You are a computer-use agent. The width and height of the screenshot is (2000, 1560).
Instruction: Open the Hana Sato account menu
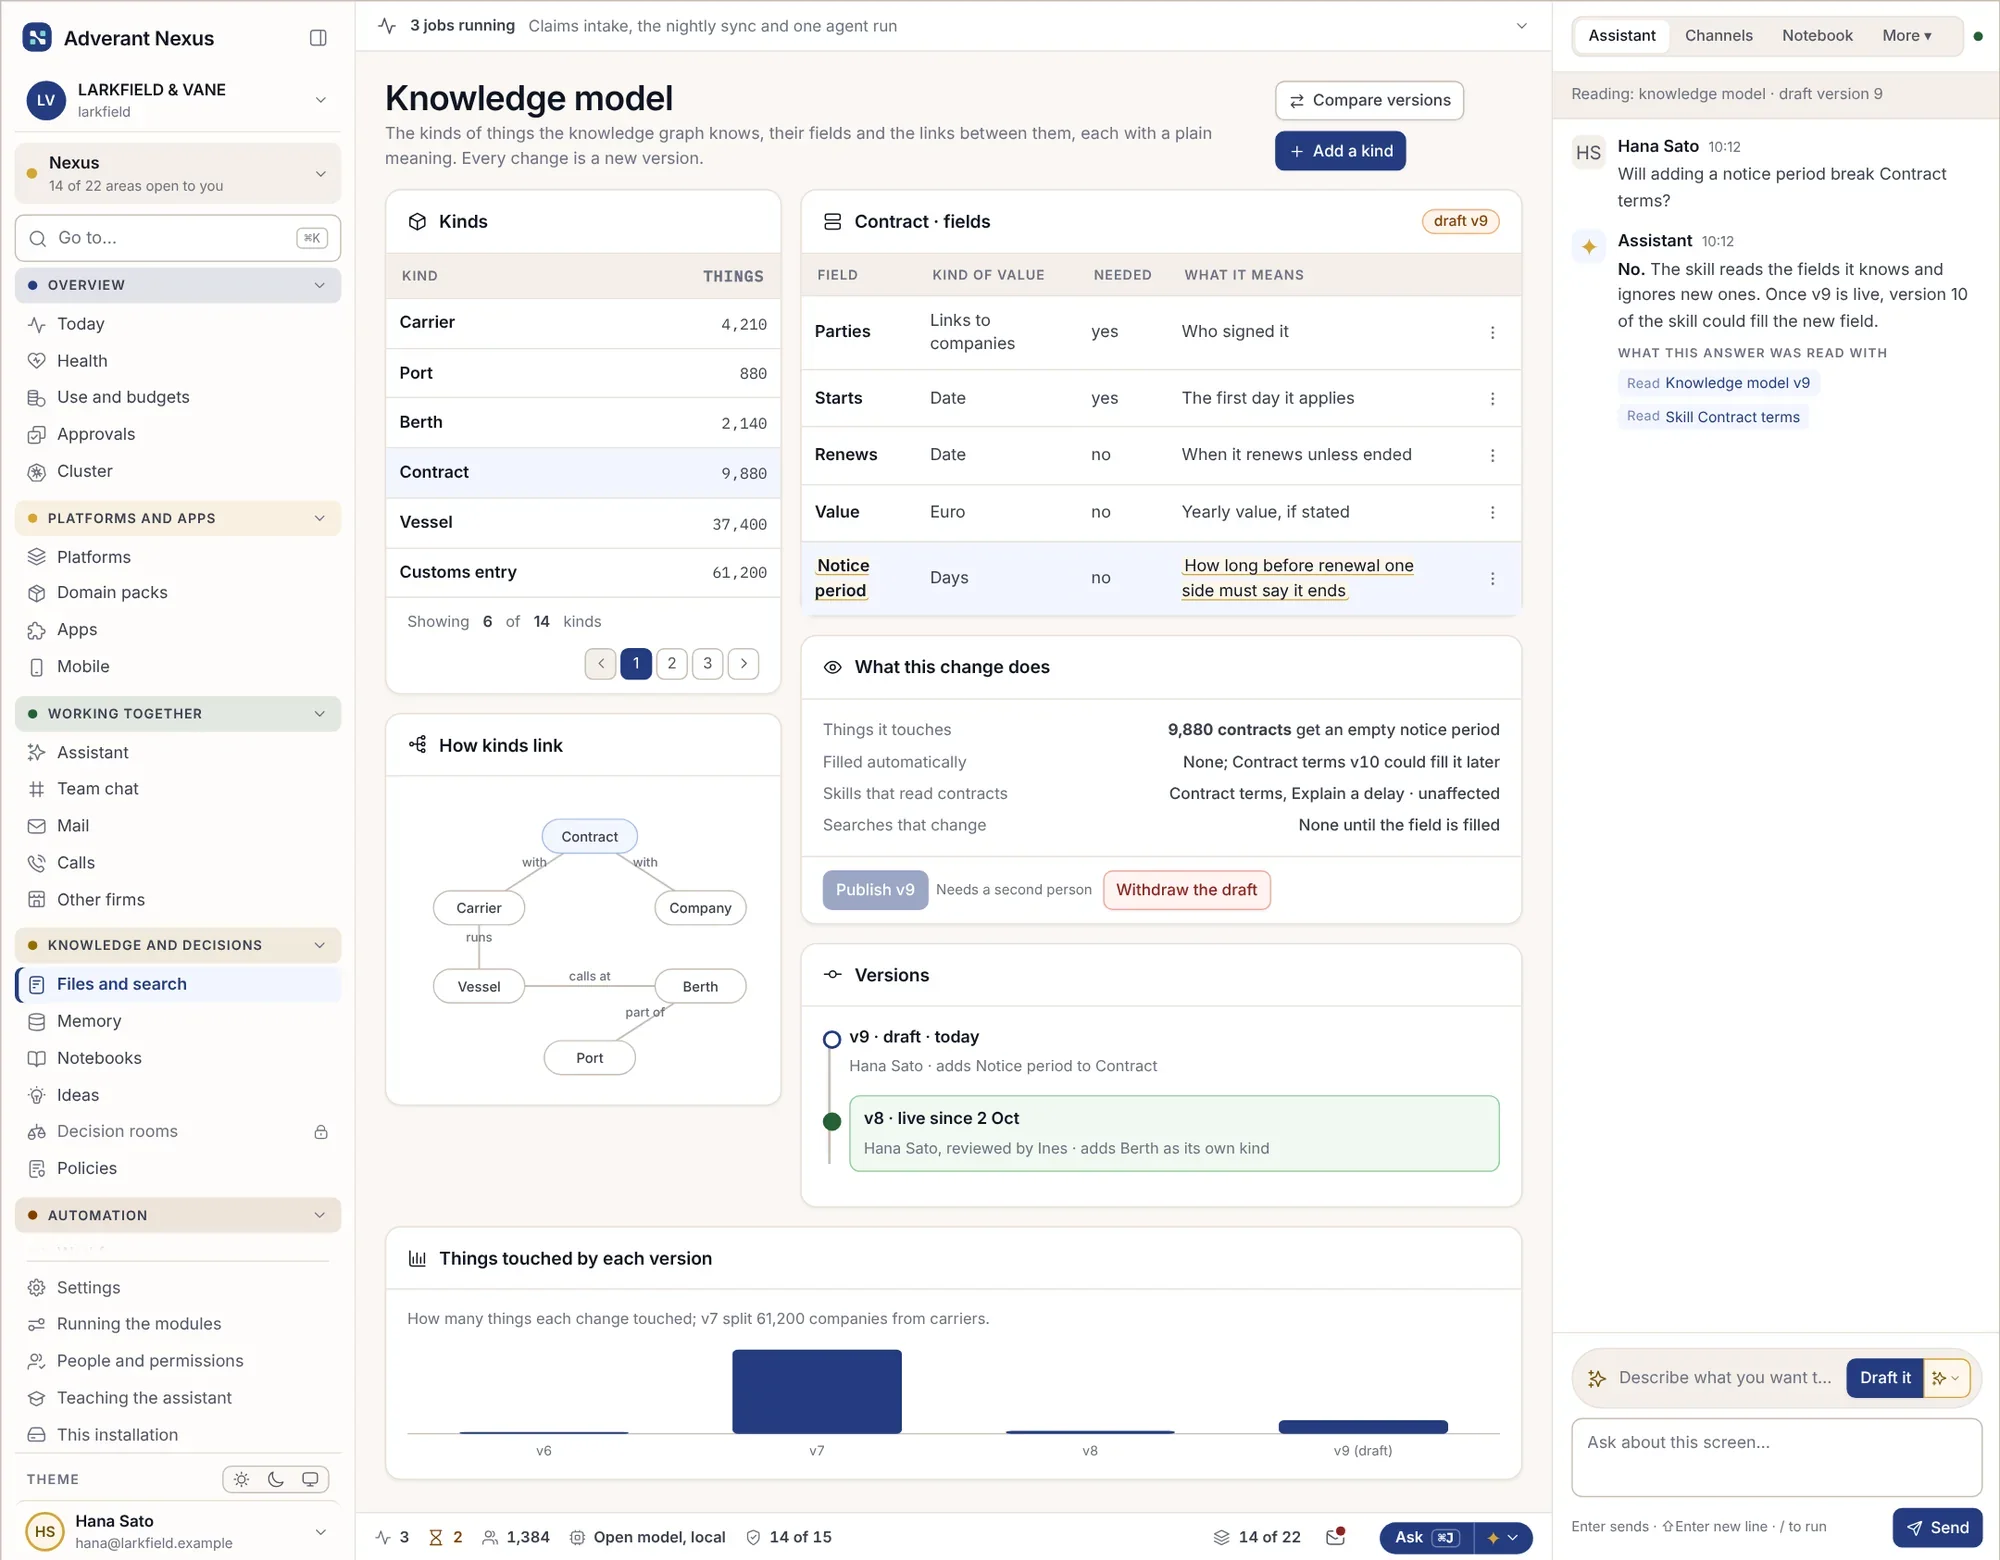[x=178, y=1531]
